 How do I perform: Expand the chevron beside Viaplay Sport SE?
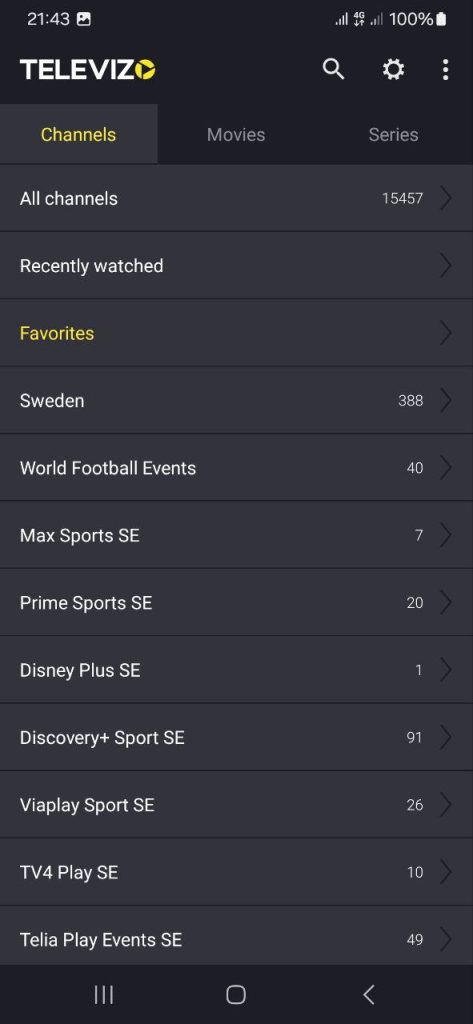click(x=446, y=805)
